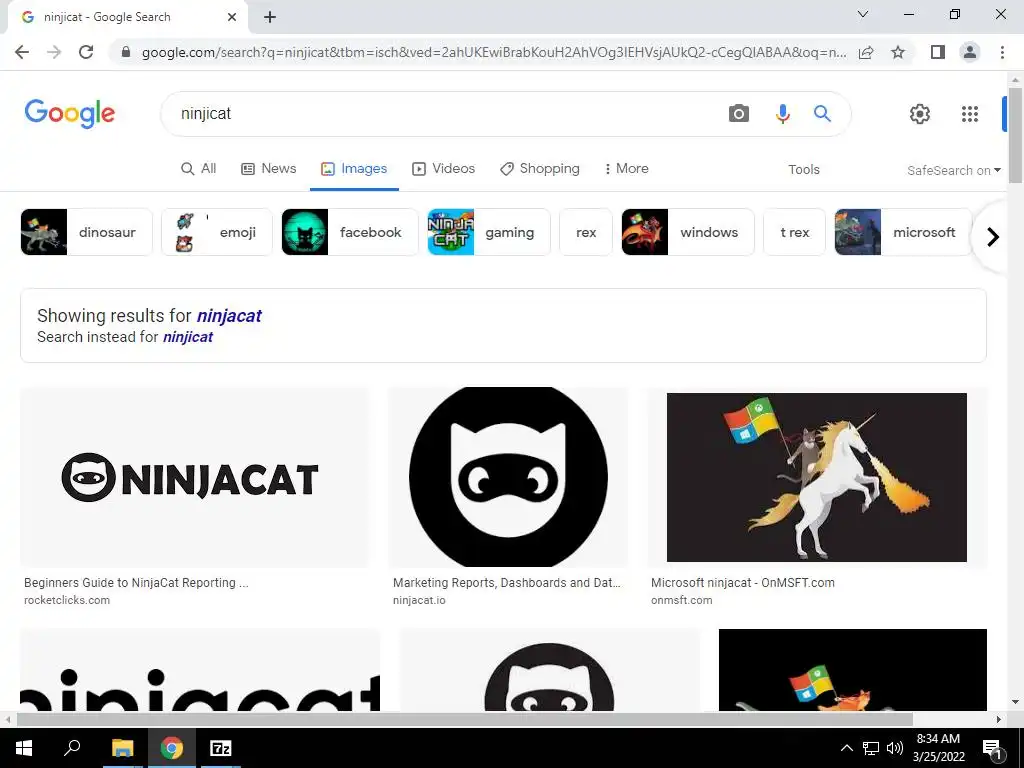
Task: Select the Images tab
Action: tap(354, 168)
